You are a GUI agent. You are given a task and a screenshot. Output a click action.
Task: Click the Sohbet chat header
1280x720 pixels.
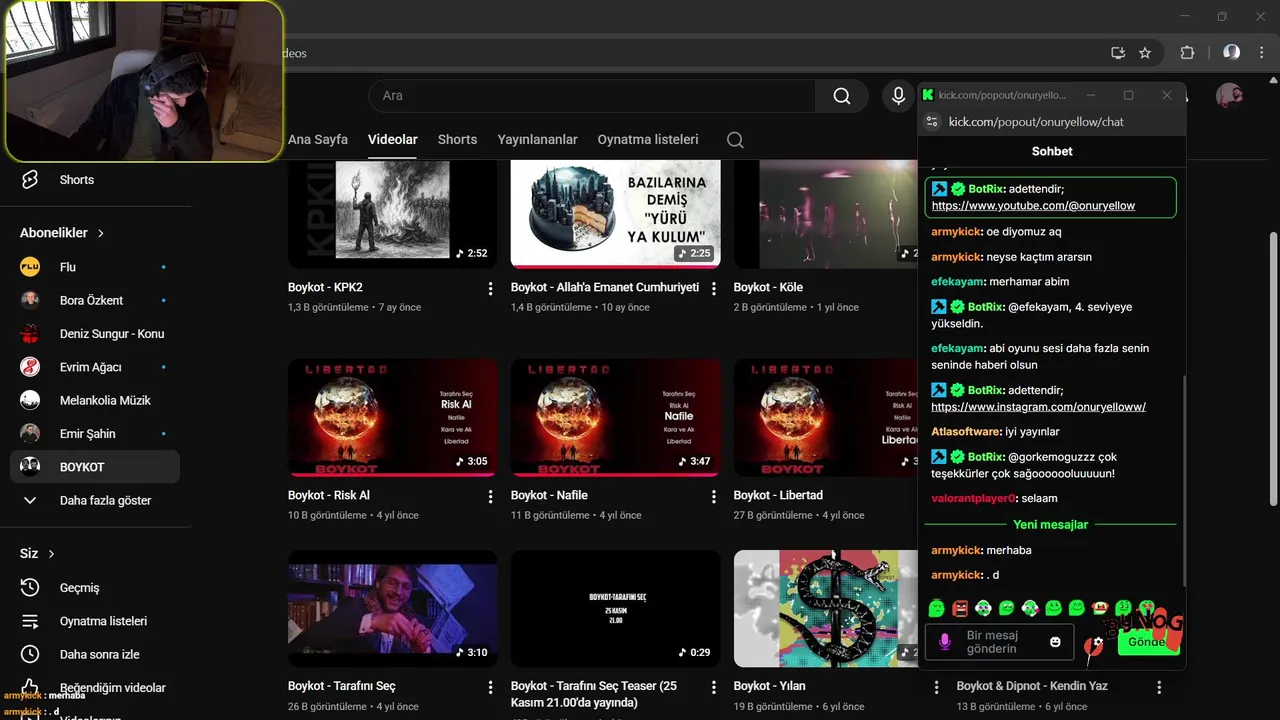point(1052,151)
